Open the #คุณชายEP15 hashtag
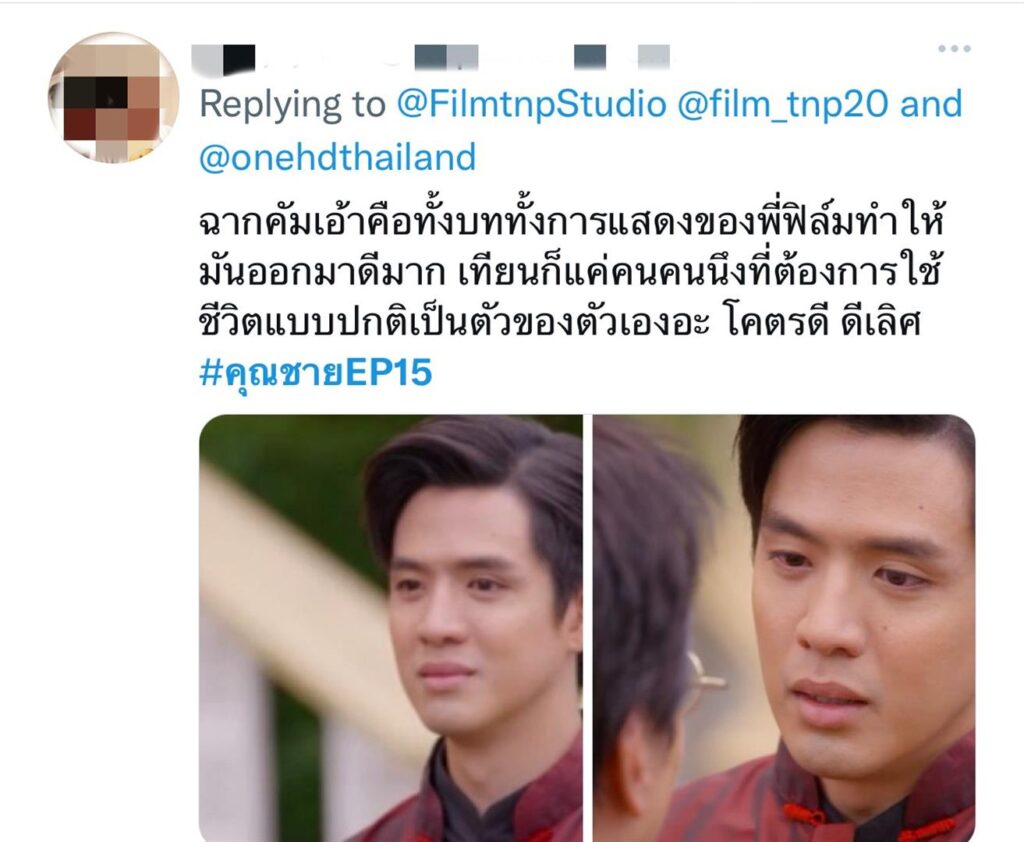This screenshot has width=1024, height=842. tap(315, 373)
